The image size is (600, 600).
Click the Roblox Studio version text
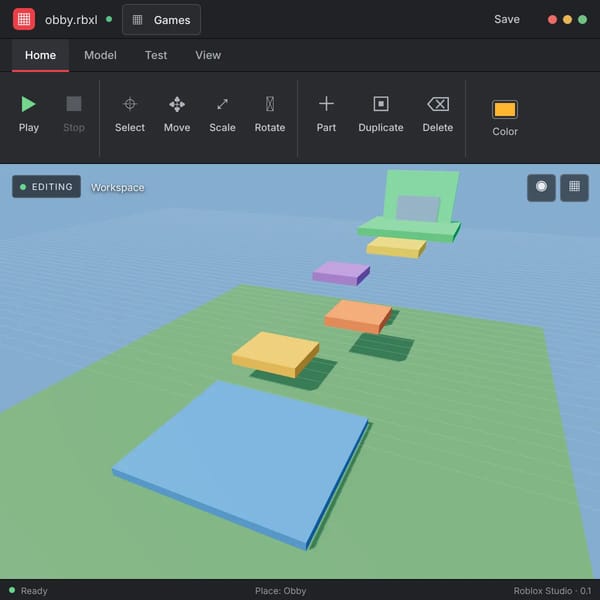click(x=552, y=591)
